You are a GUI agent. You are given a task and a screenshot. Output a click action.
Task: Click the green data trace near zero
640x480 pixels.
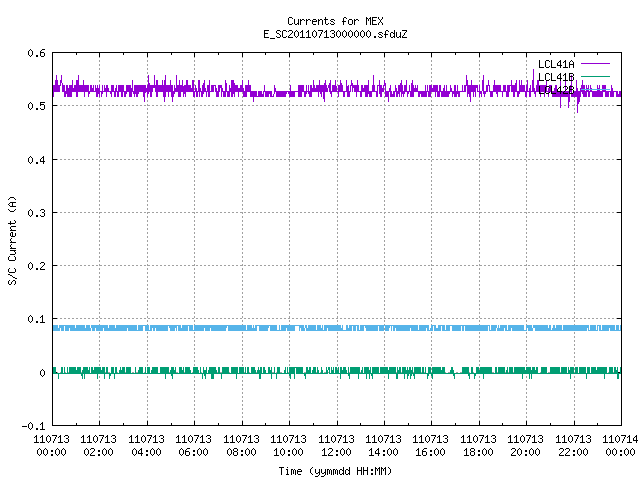pyautogui.click(x=337, y=371)
